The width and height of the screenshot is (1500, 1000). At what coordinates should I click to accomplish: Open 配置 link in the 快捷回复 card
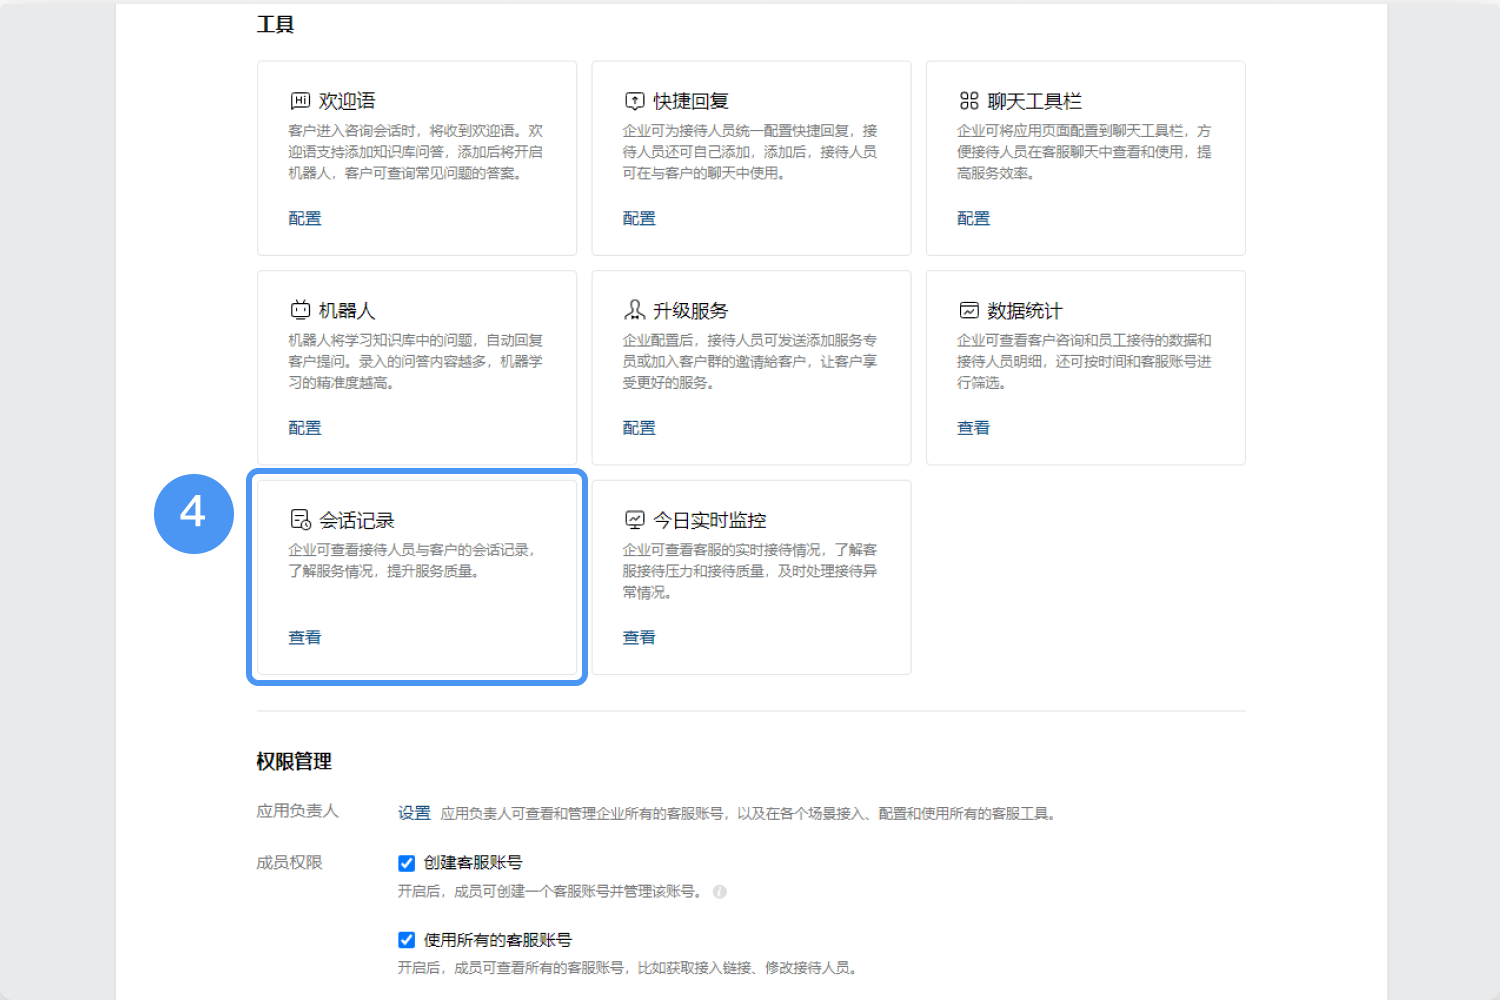point(639,218)
